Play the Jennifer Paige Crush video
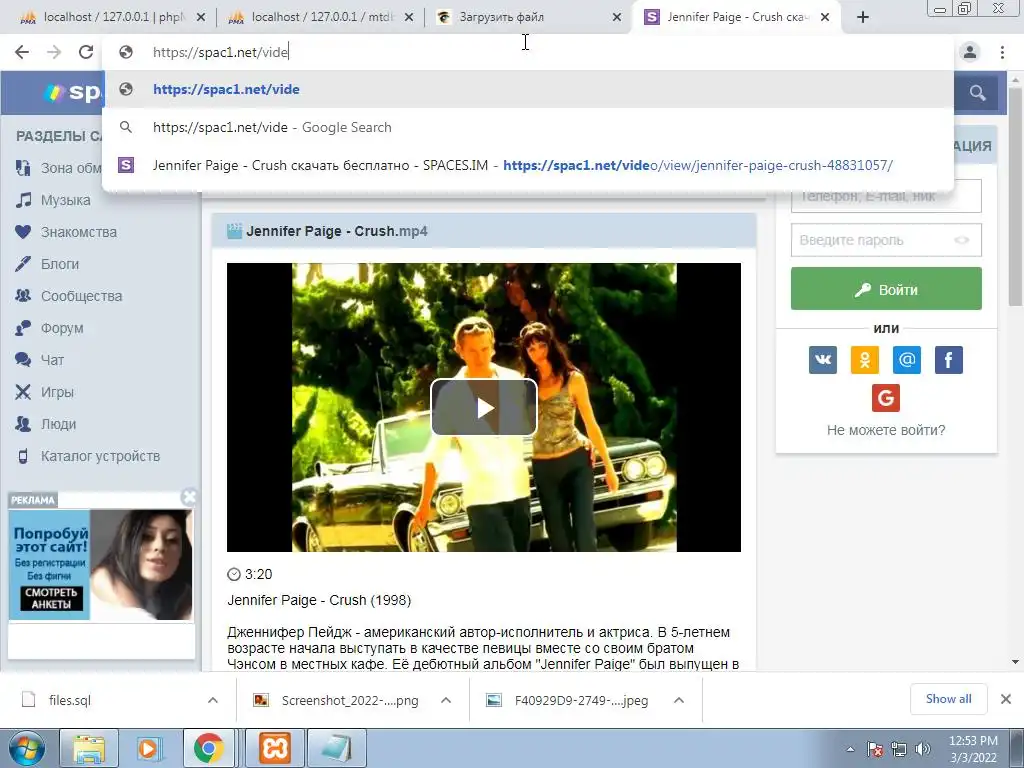The height and width of the screenshot is (768, 1024). pos(484,408)
